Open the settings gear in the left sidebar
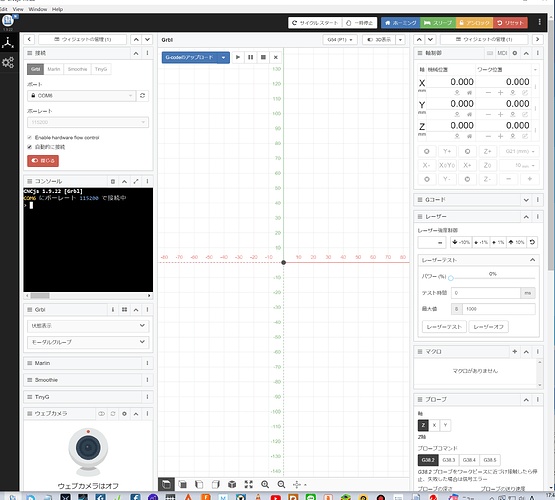This screenshot has height=500, width=555. pyautogui.click(x=8, y=63)
